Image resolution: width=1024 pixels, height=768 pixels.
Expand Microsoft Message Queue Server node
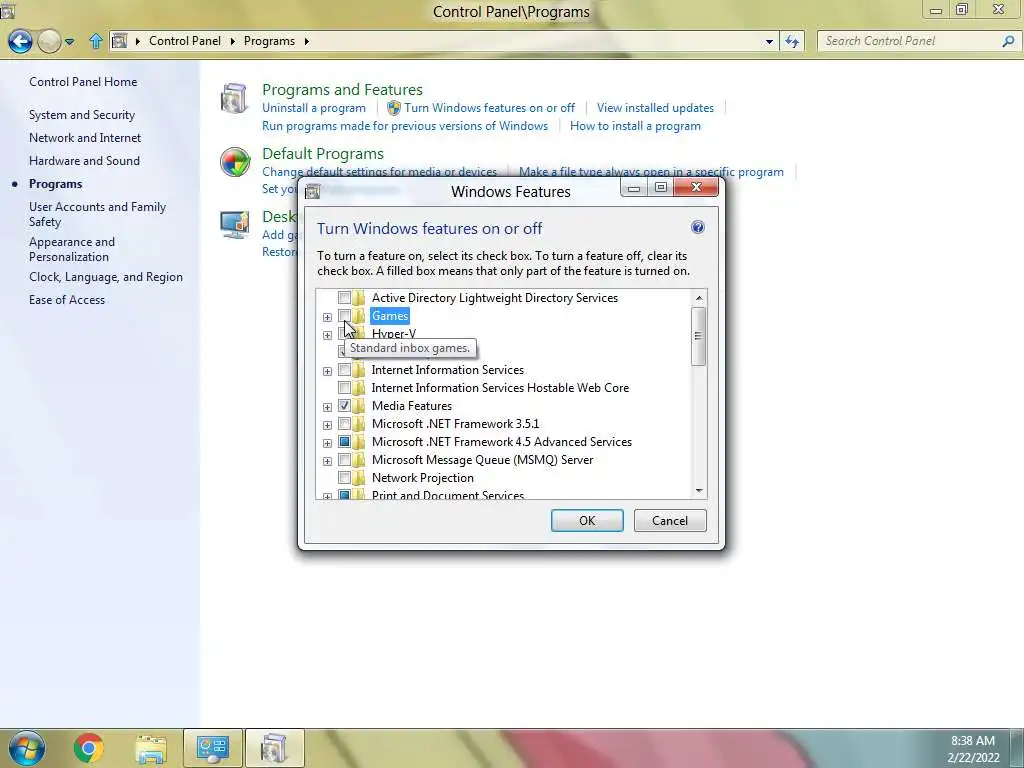(x=327, y=461)
